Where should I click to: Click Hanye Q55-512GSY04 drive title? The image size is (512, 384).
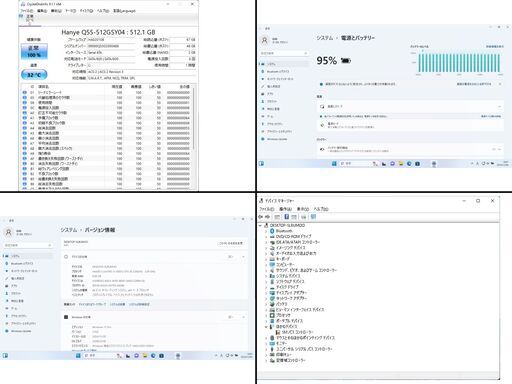pos(108,32)
